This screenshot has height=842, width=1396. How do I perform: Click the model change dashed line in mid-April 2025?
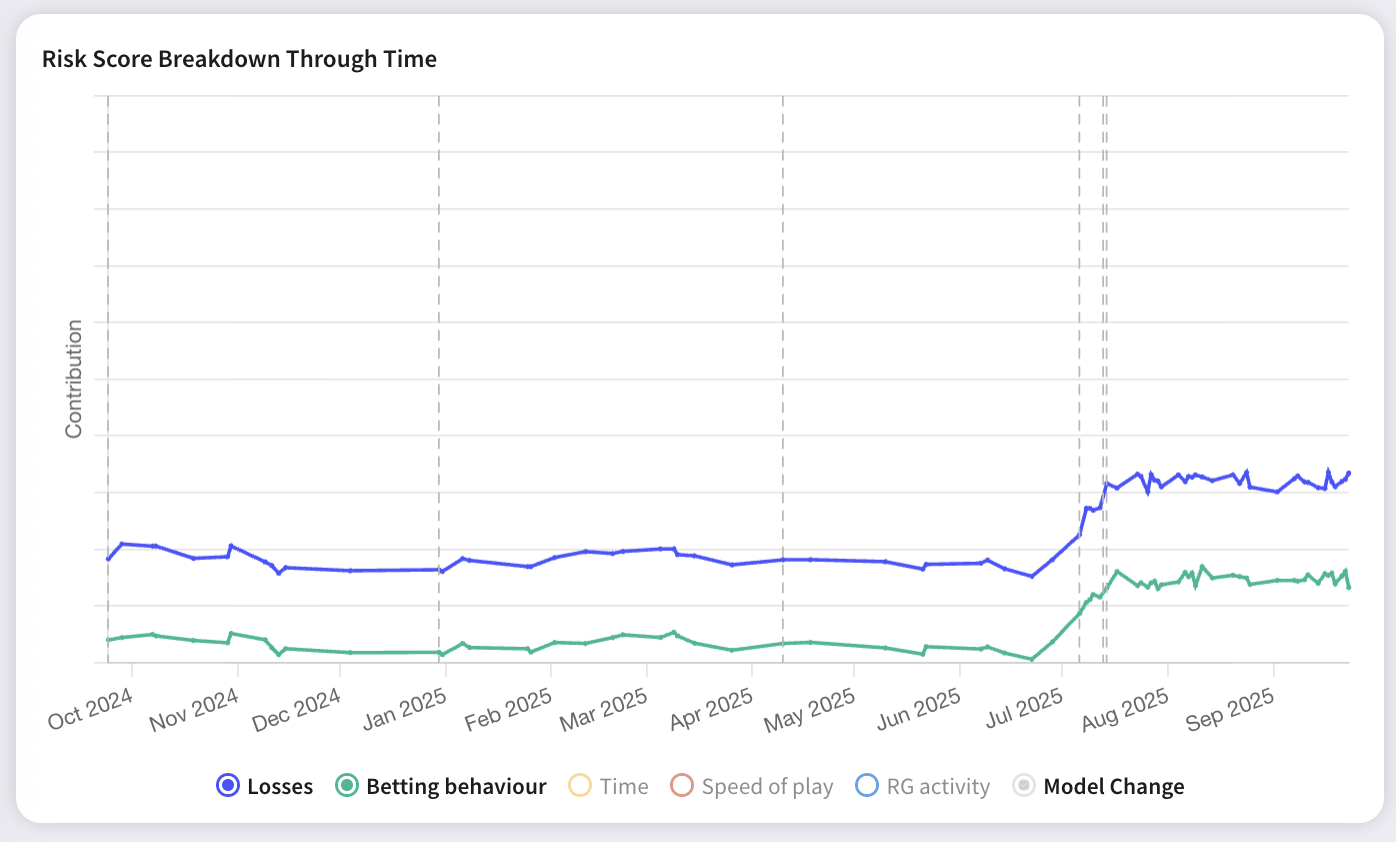(x=782, y=300)
